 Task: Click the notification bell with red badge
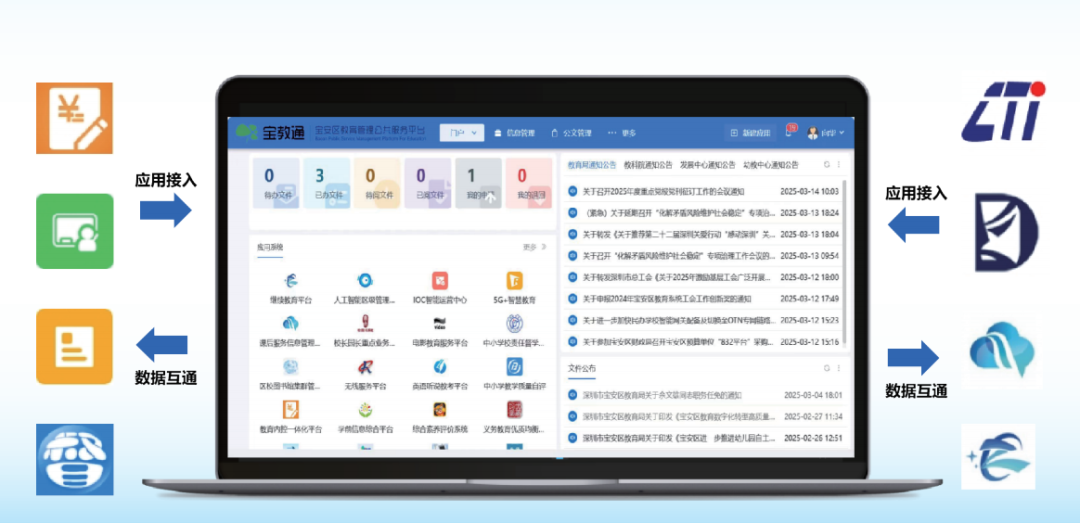click(x=790, y=133)
